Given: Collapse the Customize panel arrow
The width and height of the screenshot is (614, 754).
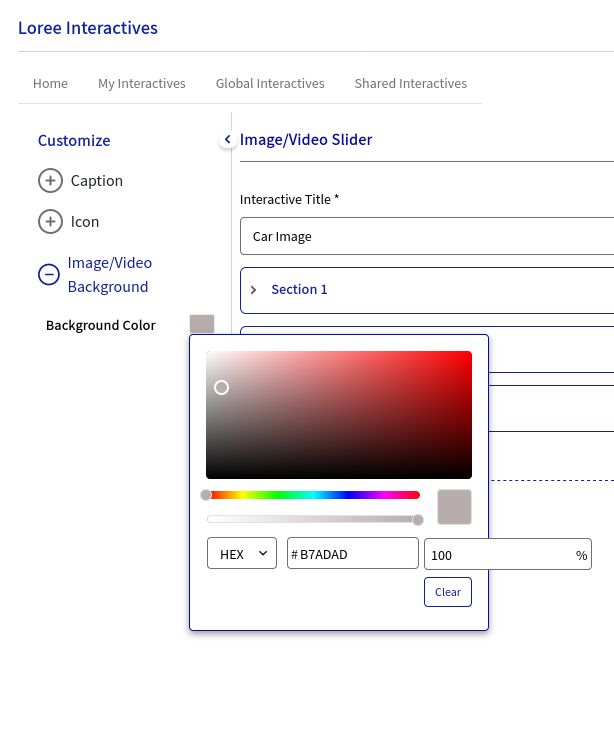Looking at the screenshot, I should (x=227, y=139).
